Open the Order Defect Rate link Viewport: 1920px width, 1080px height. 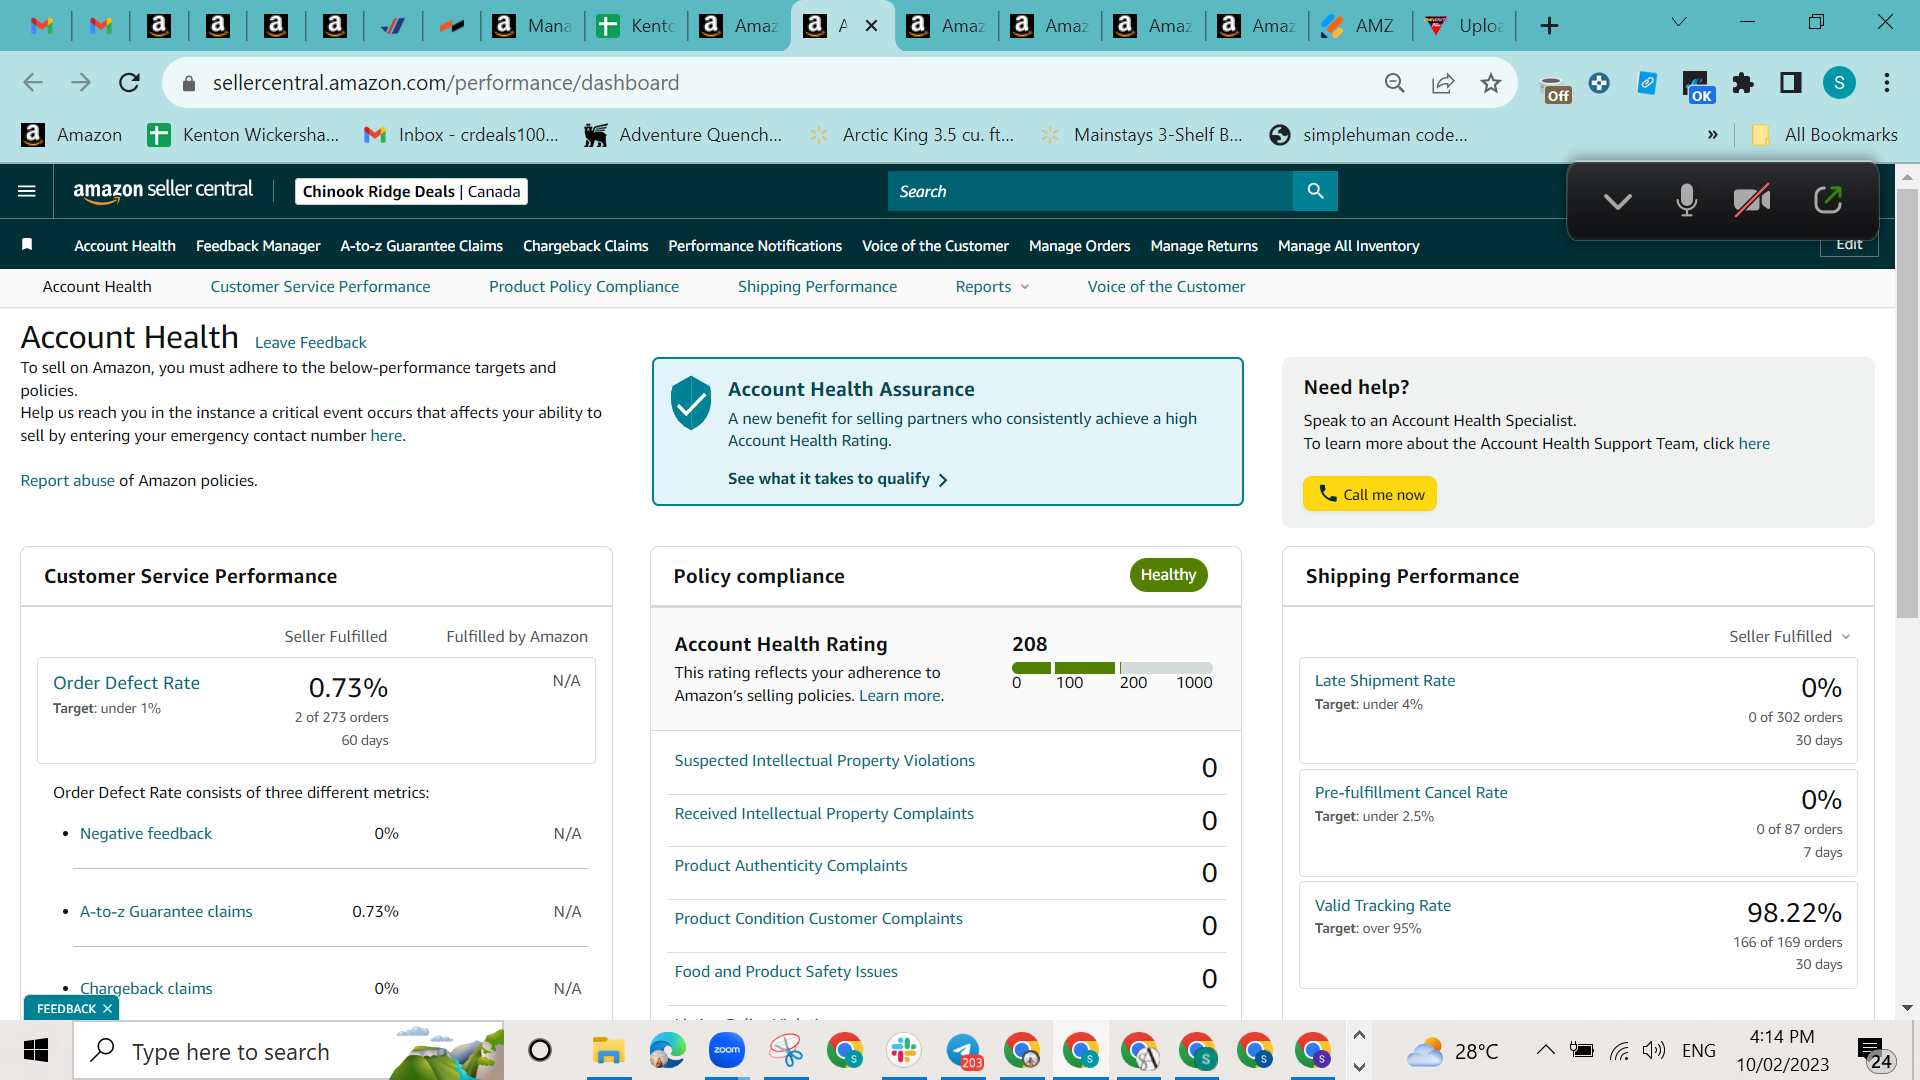(x=126, y=683)
